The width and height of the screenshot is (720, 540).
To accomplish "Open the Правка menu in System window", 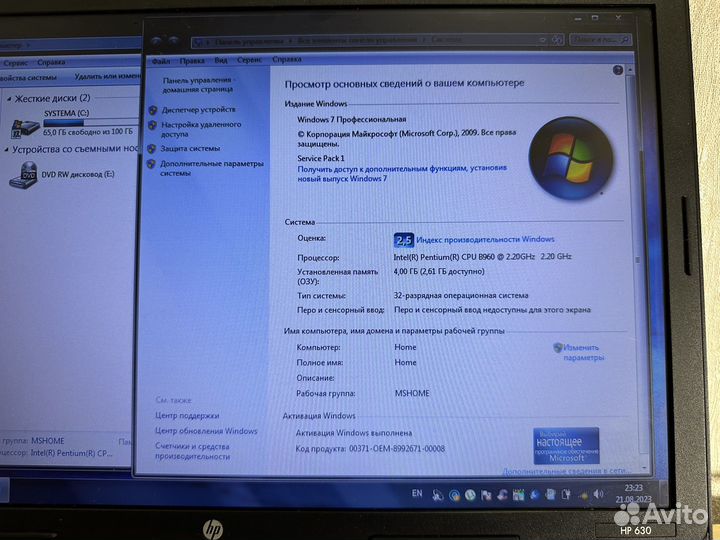I will pyautogui.click(x=192, y=61).
